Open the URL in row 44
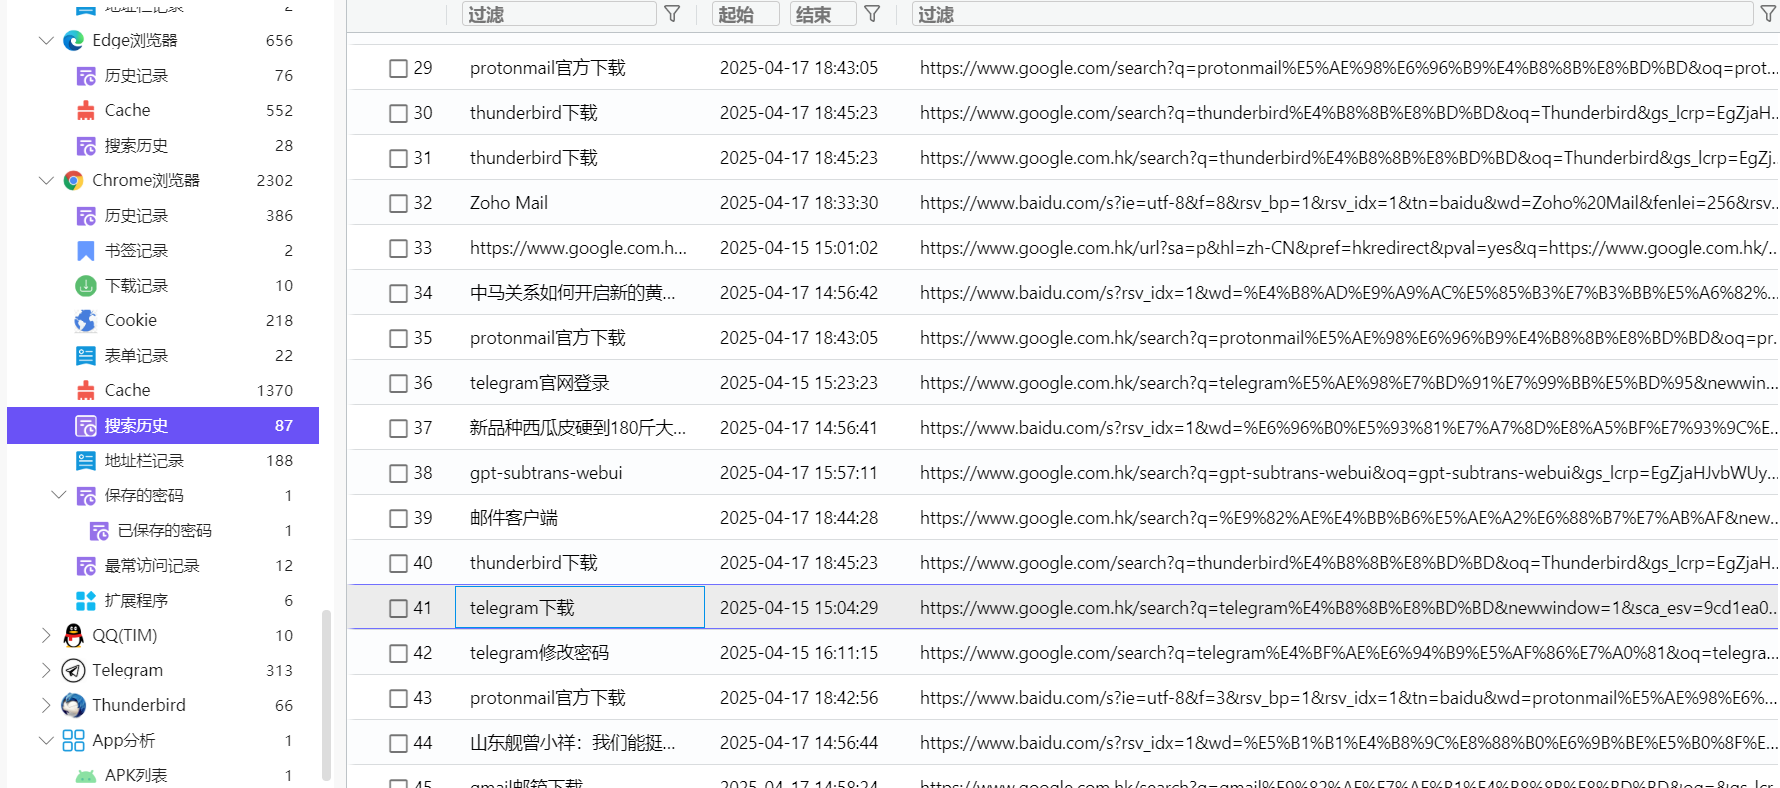 tap(1348, 743)
